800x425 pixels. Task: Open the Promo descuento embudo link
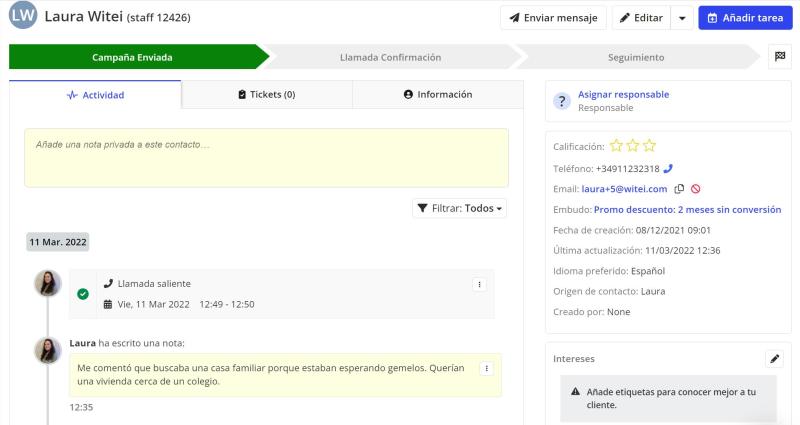687,210
